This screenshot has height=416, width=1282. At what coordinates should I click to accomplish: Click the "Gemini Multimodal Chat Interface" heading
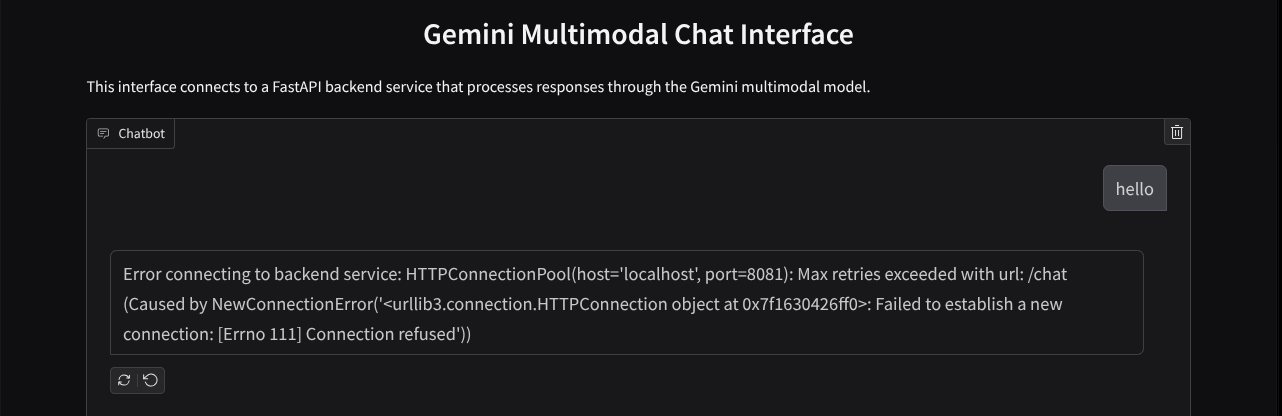click(x=638, y=34)
